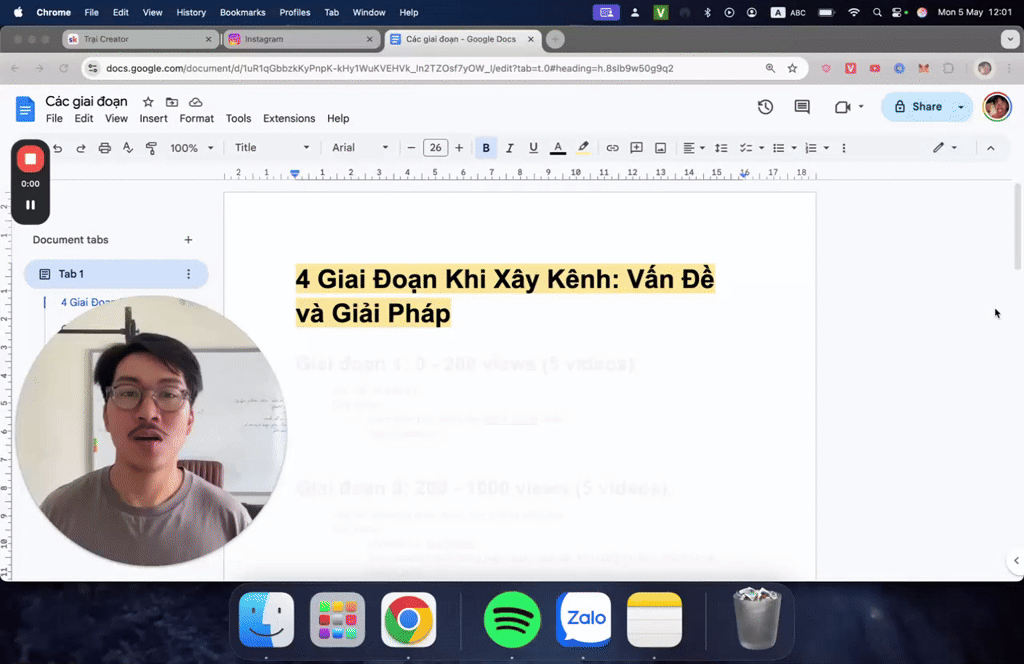Open the highlight color picker

[583, 148]
